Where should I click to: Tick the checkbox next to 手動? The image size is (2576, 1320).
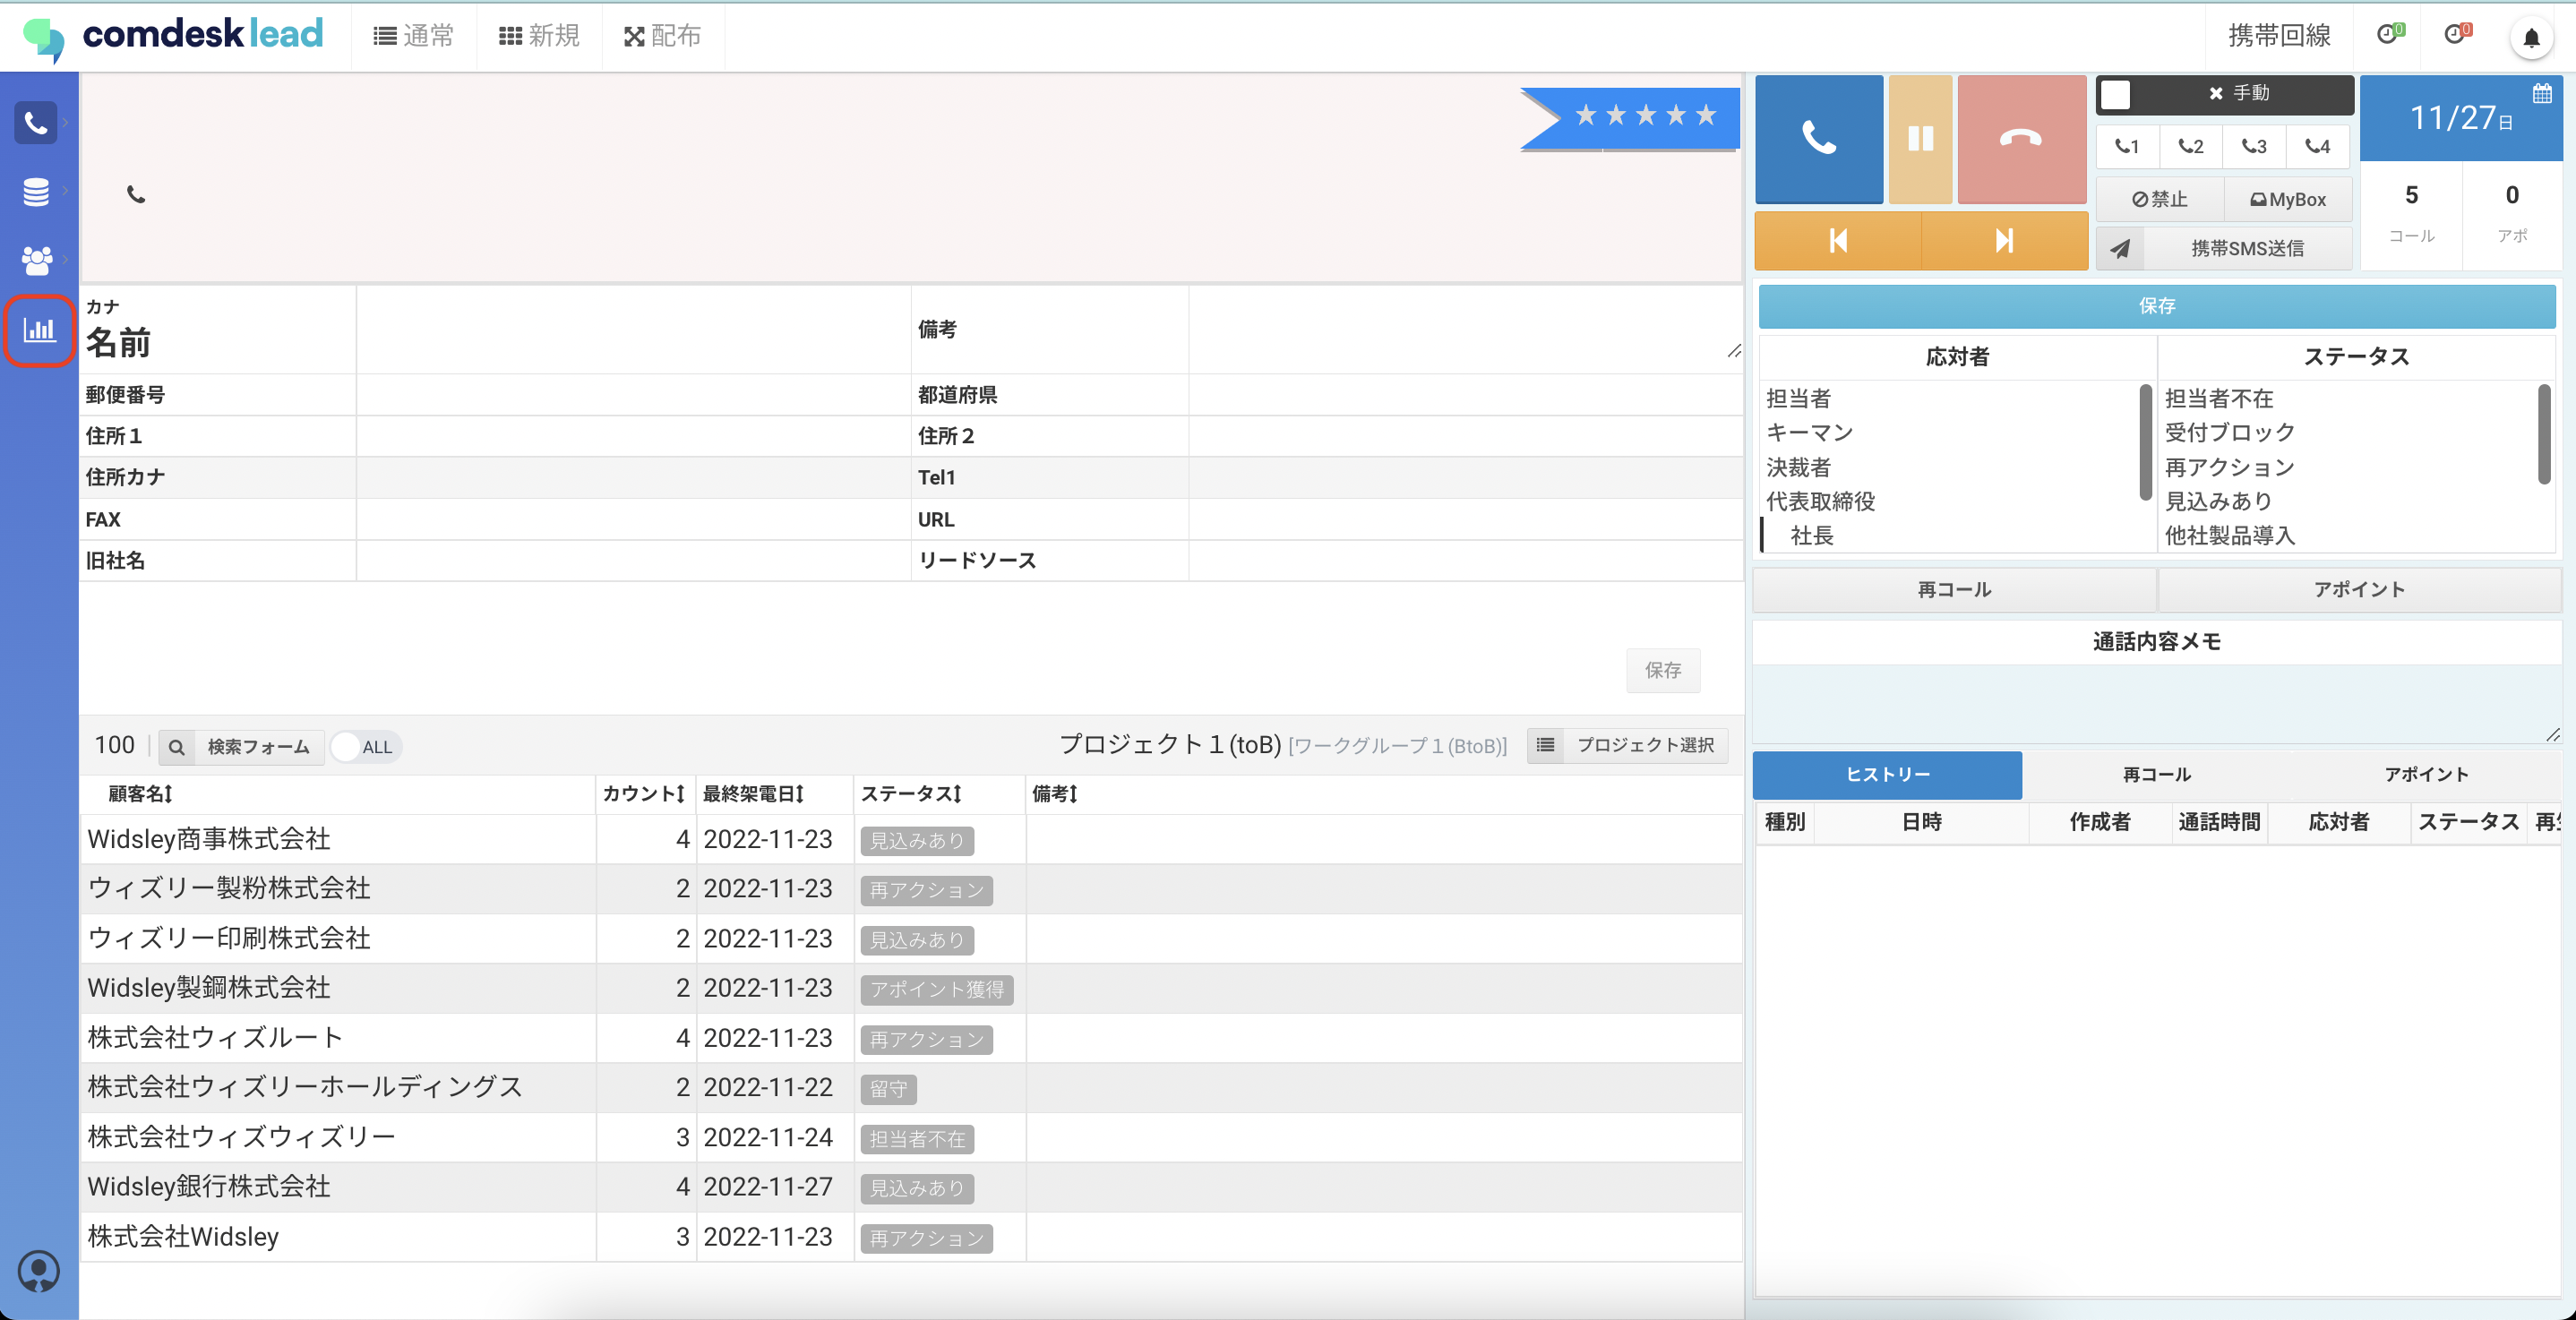point(2115,94)
